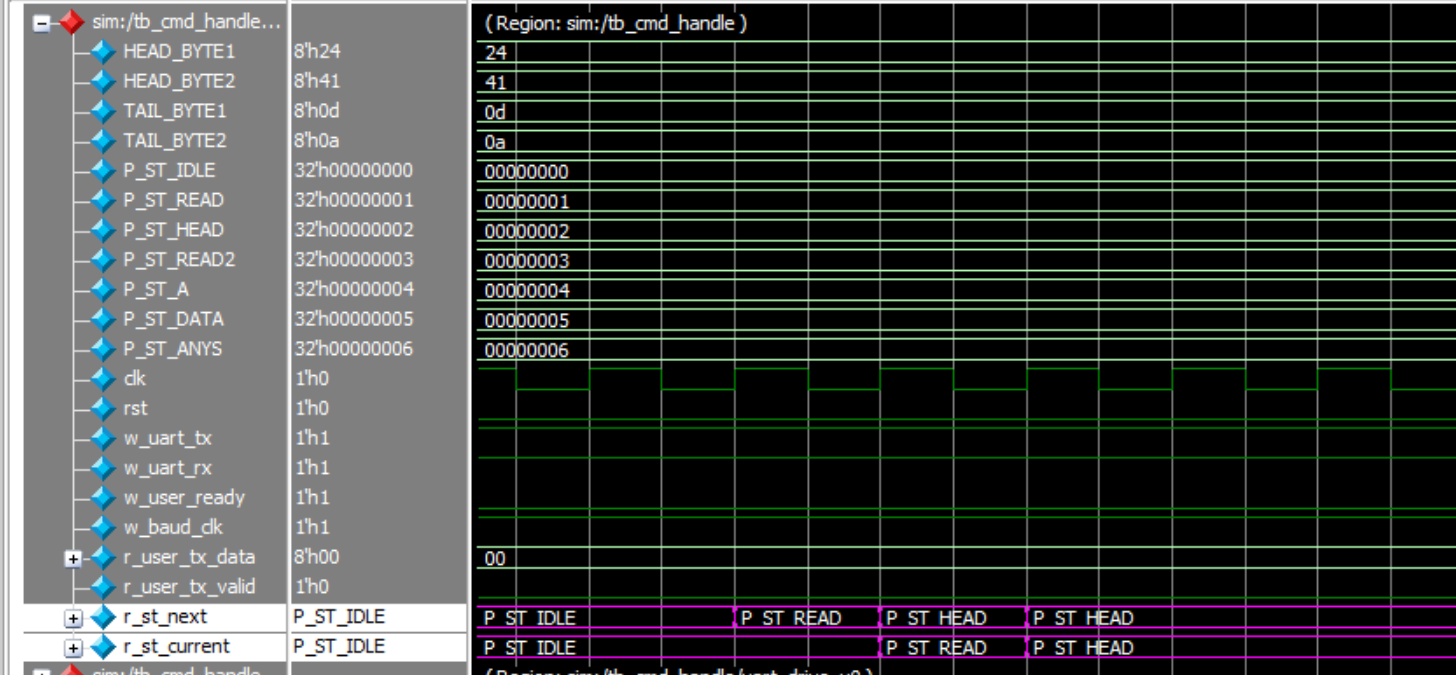Select the w_user_ready signal name
The height and width of the screenshot is (675, 1456).
184,497
